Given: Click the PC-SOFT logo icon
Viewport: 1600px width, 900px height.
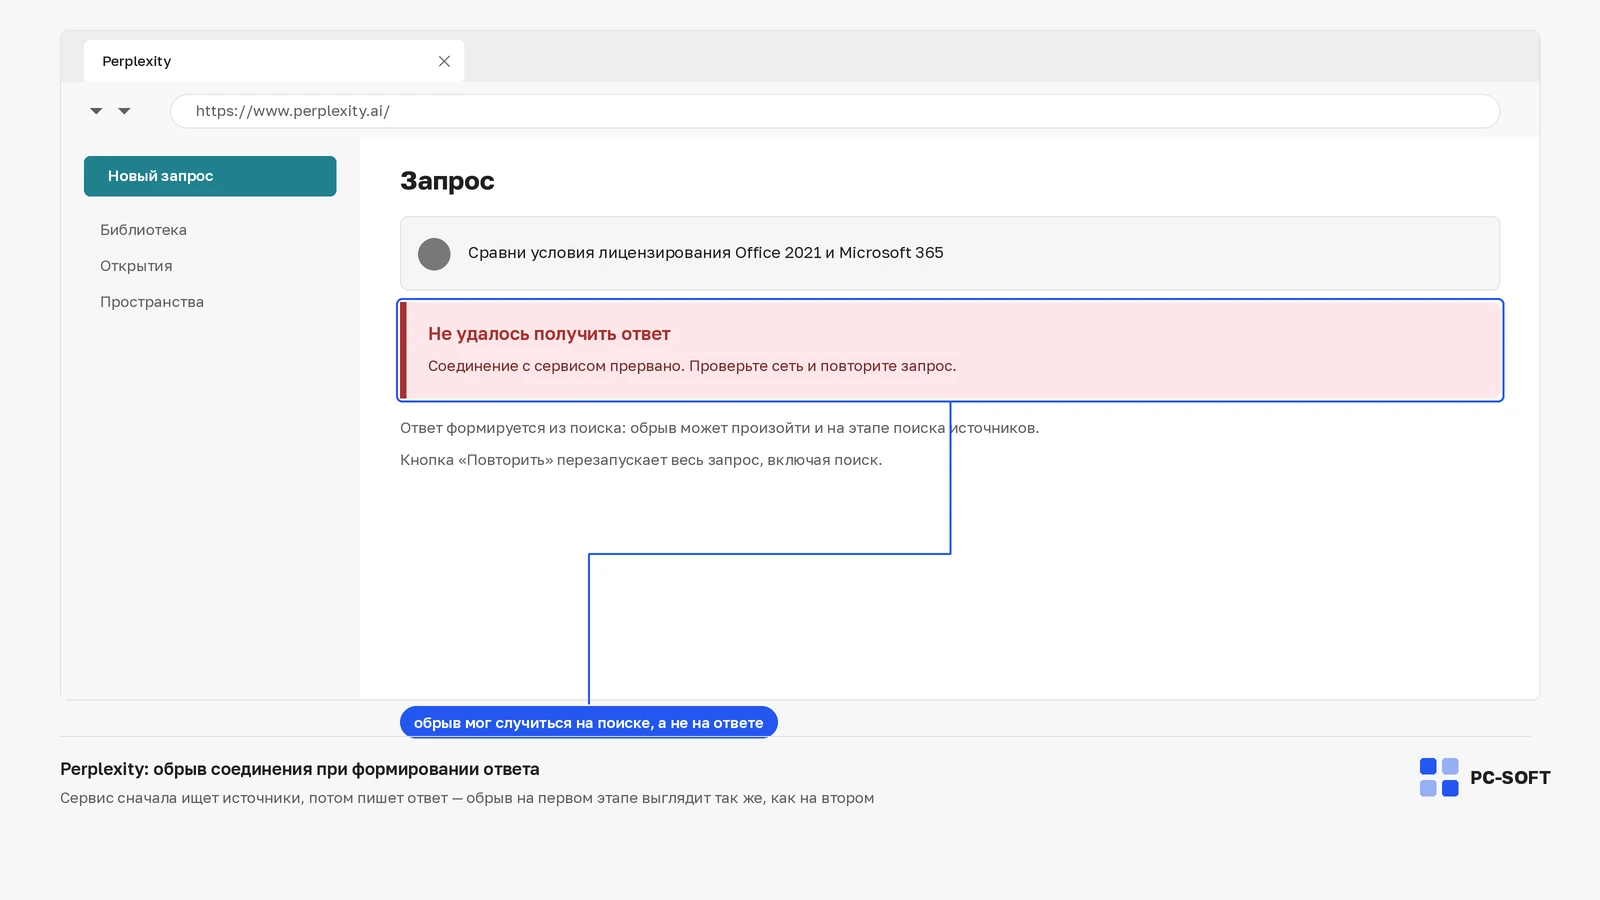Looking at the screenshot, I should (1439, 777).
